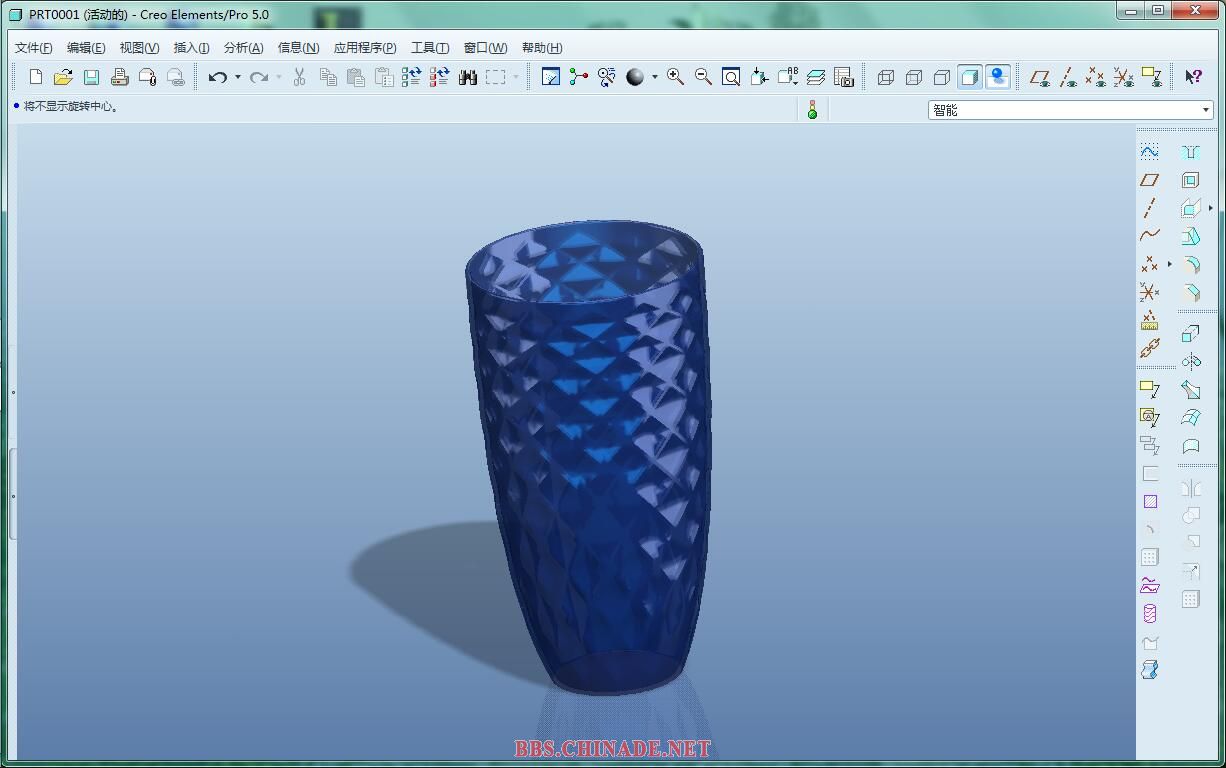Expand the appearance gallery arrow
Screen dimensions: 1226x768
point(655,77)
